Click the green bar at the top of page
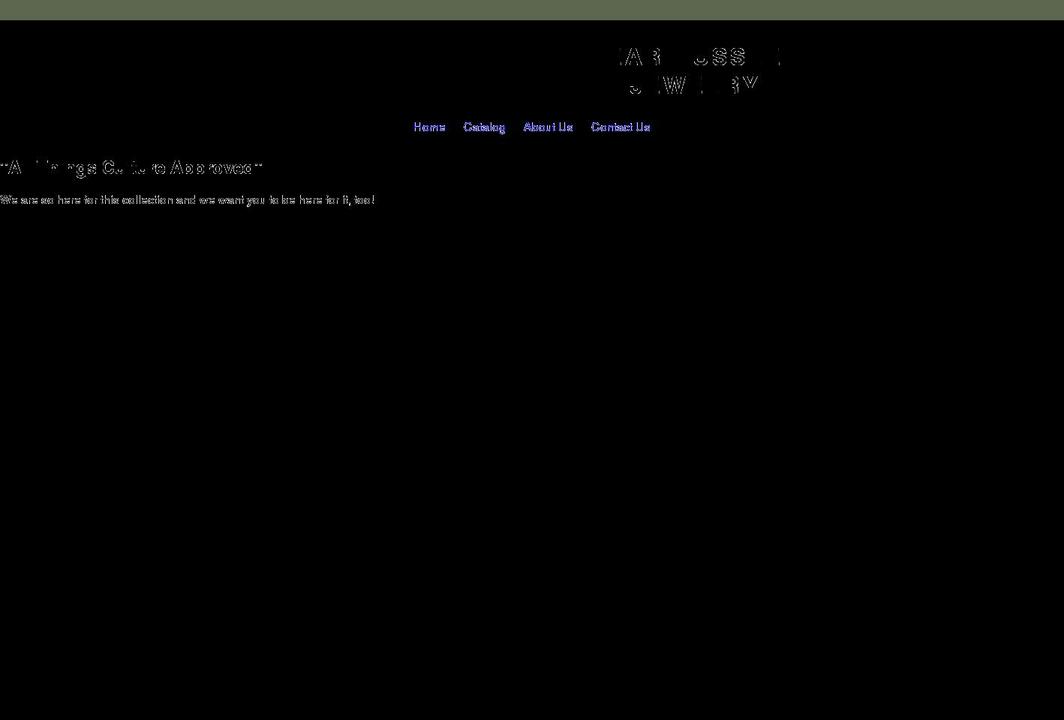The height and width of the screenshot is (720, 1064). [532, 6]
